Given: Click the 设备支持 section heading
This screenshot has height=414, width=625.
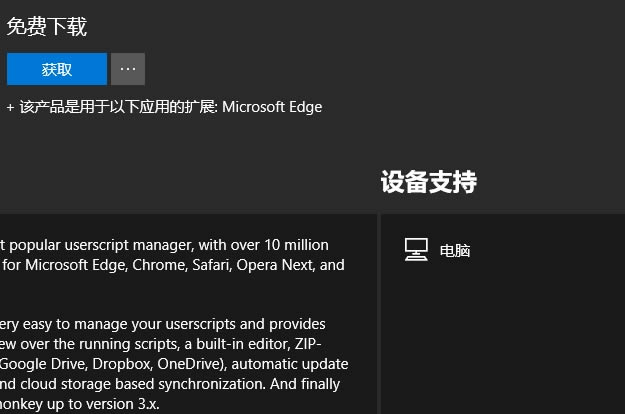Looking at the screenshot, I should pyautogui.click(x=428, y=182).
